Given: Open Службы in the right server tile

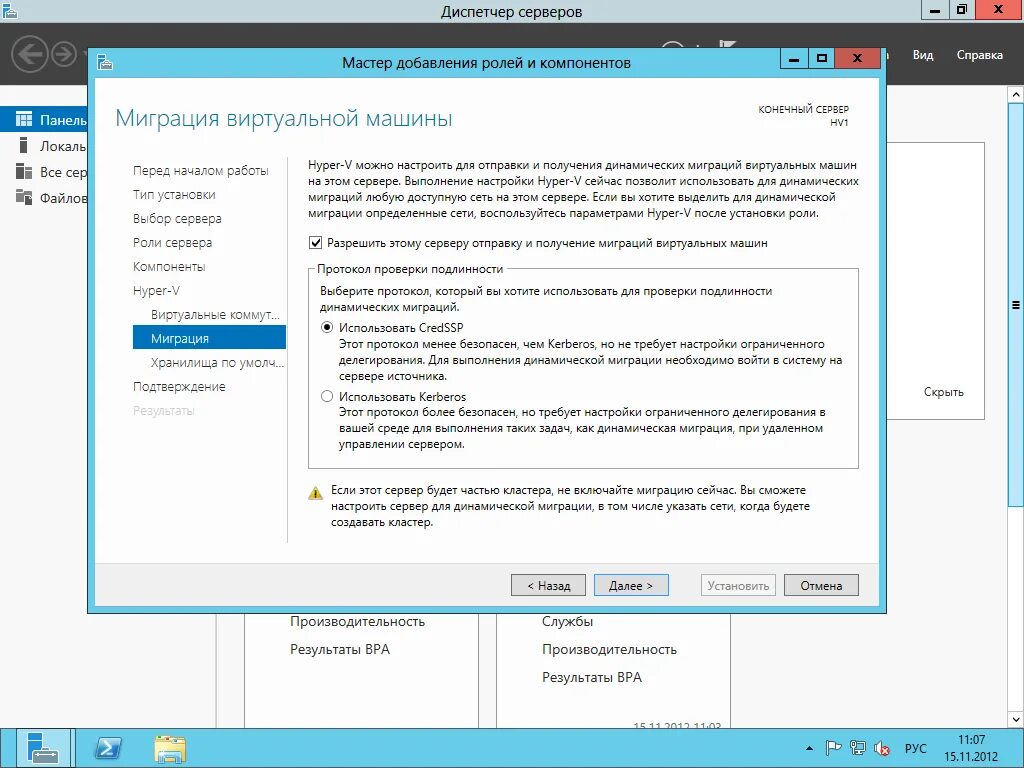Looking at the screenshot, I should pyautogui.click(x=568, y=622).
